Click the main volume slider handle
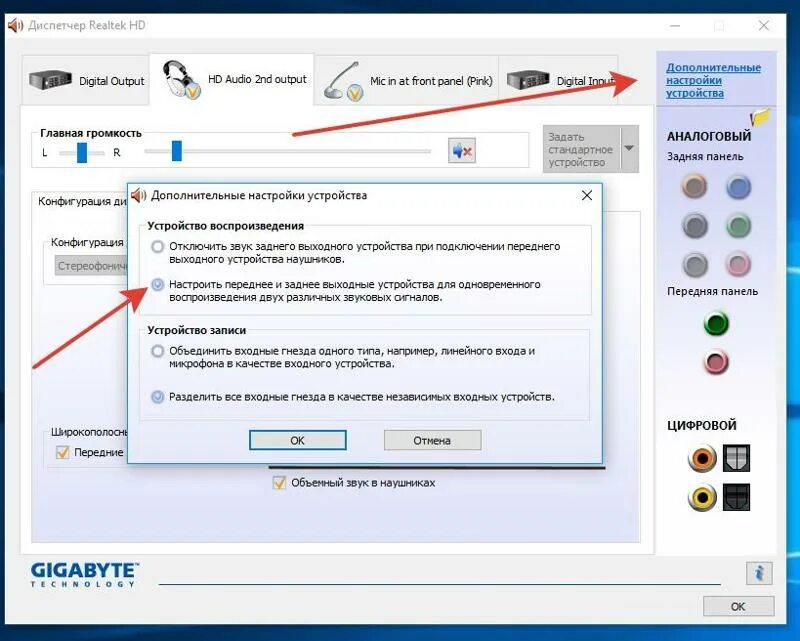The height and width of the screenshot is (641, 800). (177, 151)
